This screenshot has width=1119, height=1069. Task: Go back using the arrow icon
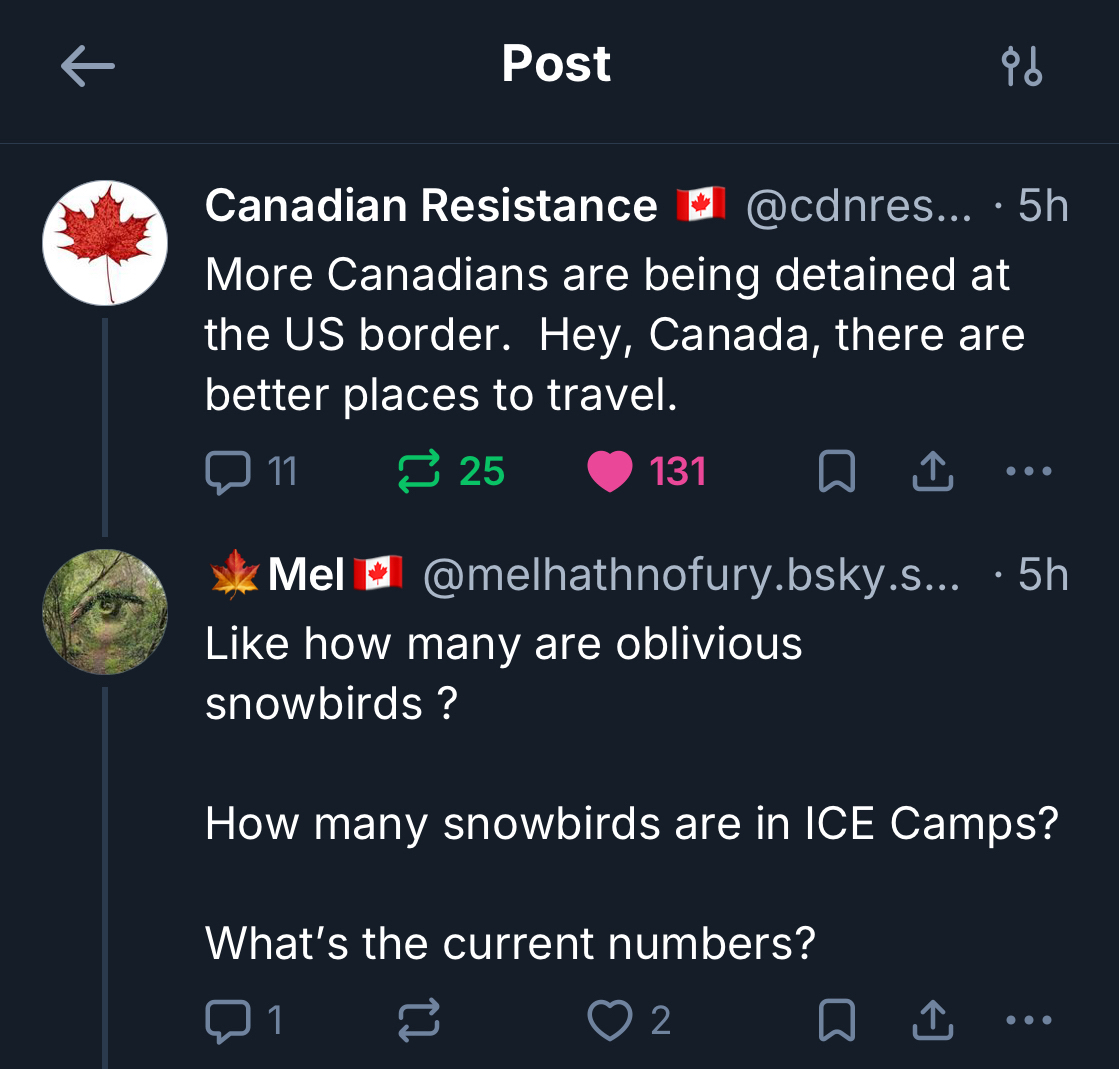click(88, 67)
